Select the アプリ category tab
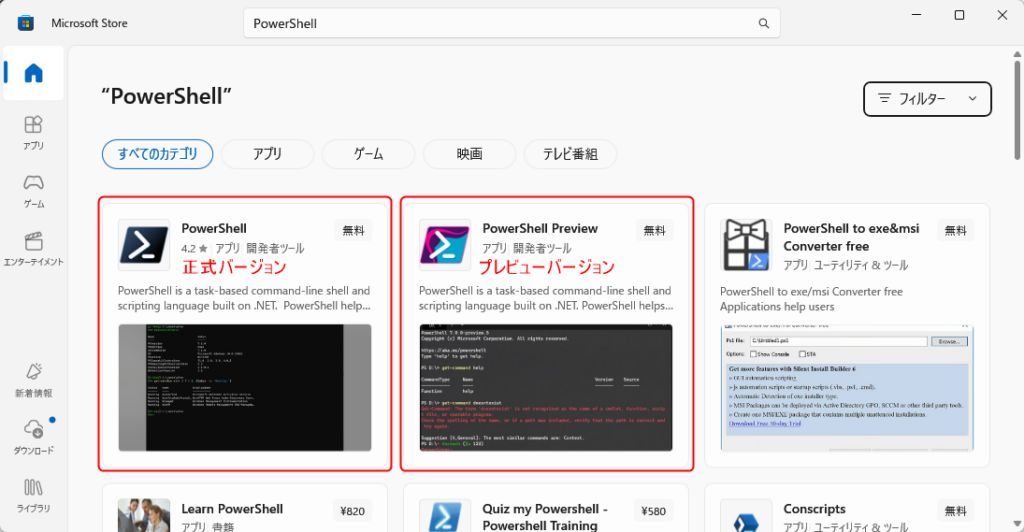This screenshot has width=1024, height=532. pyautogui.click(x=267, y=154)
